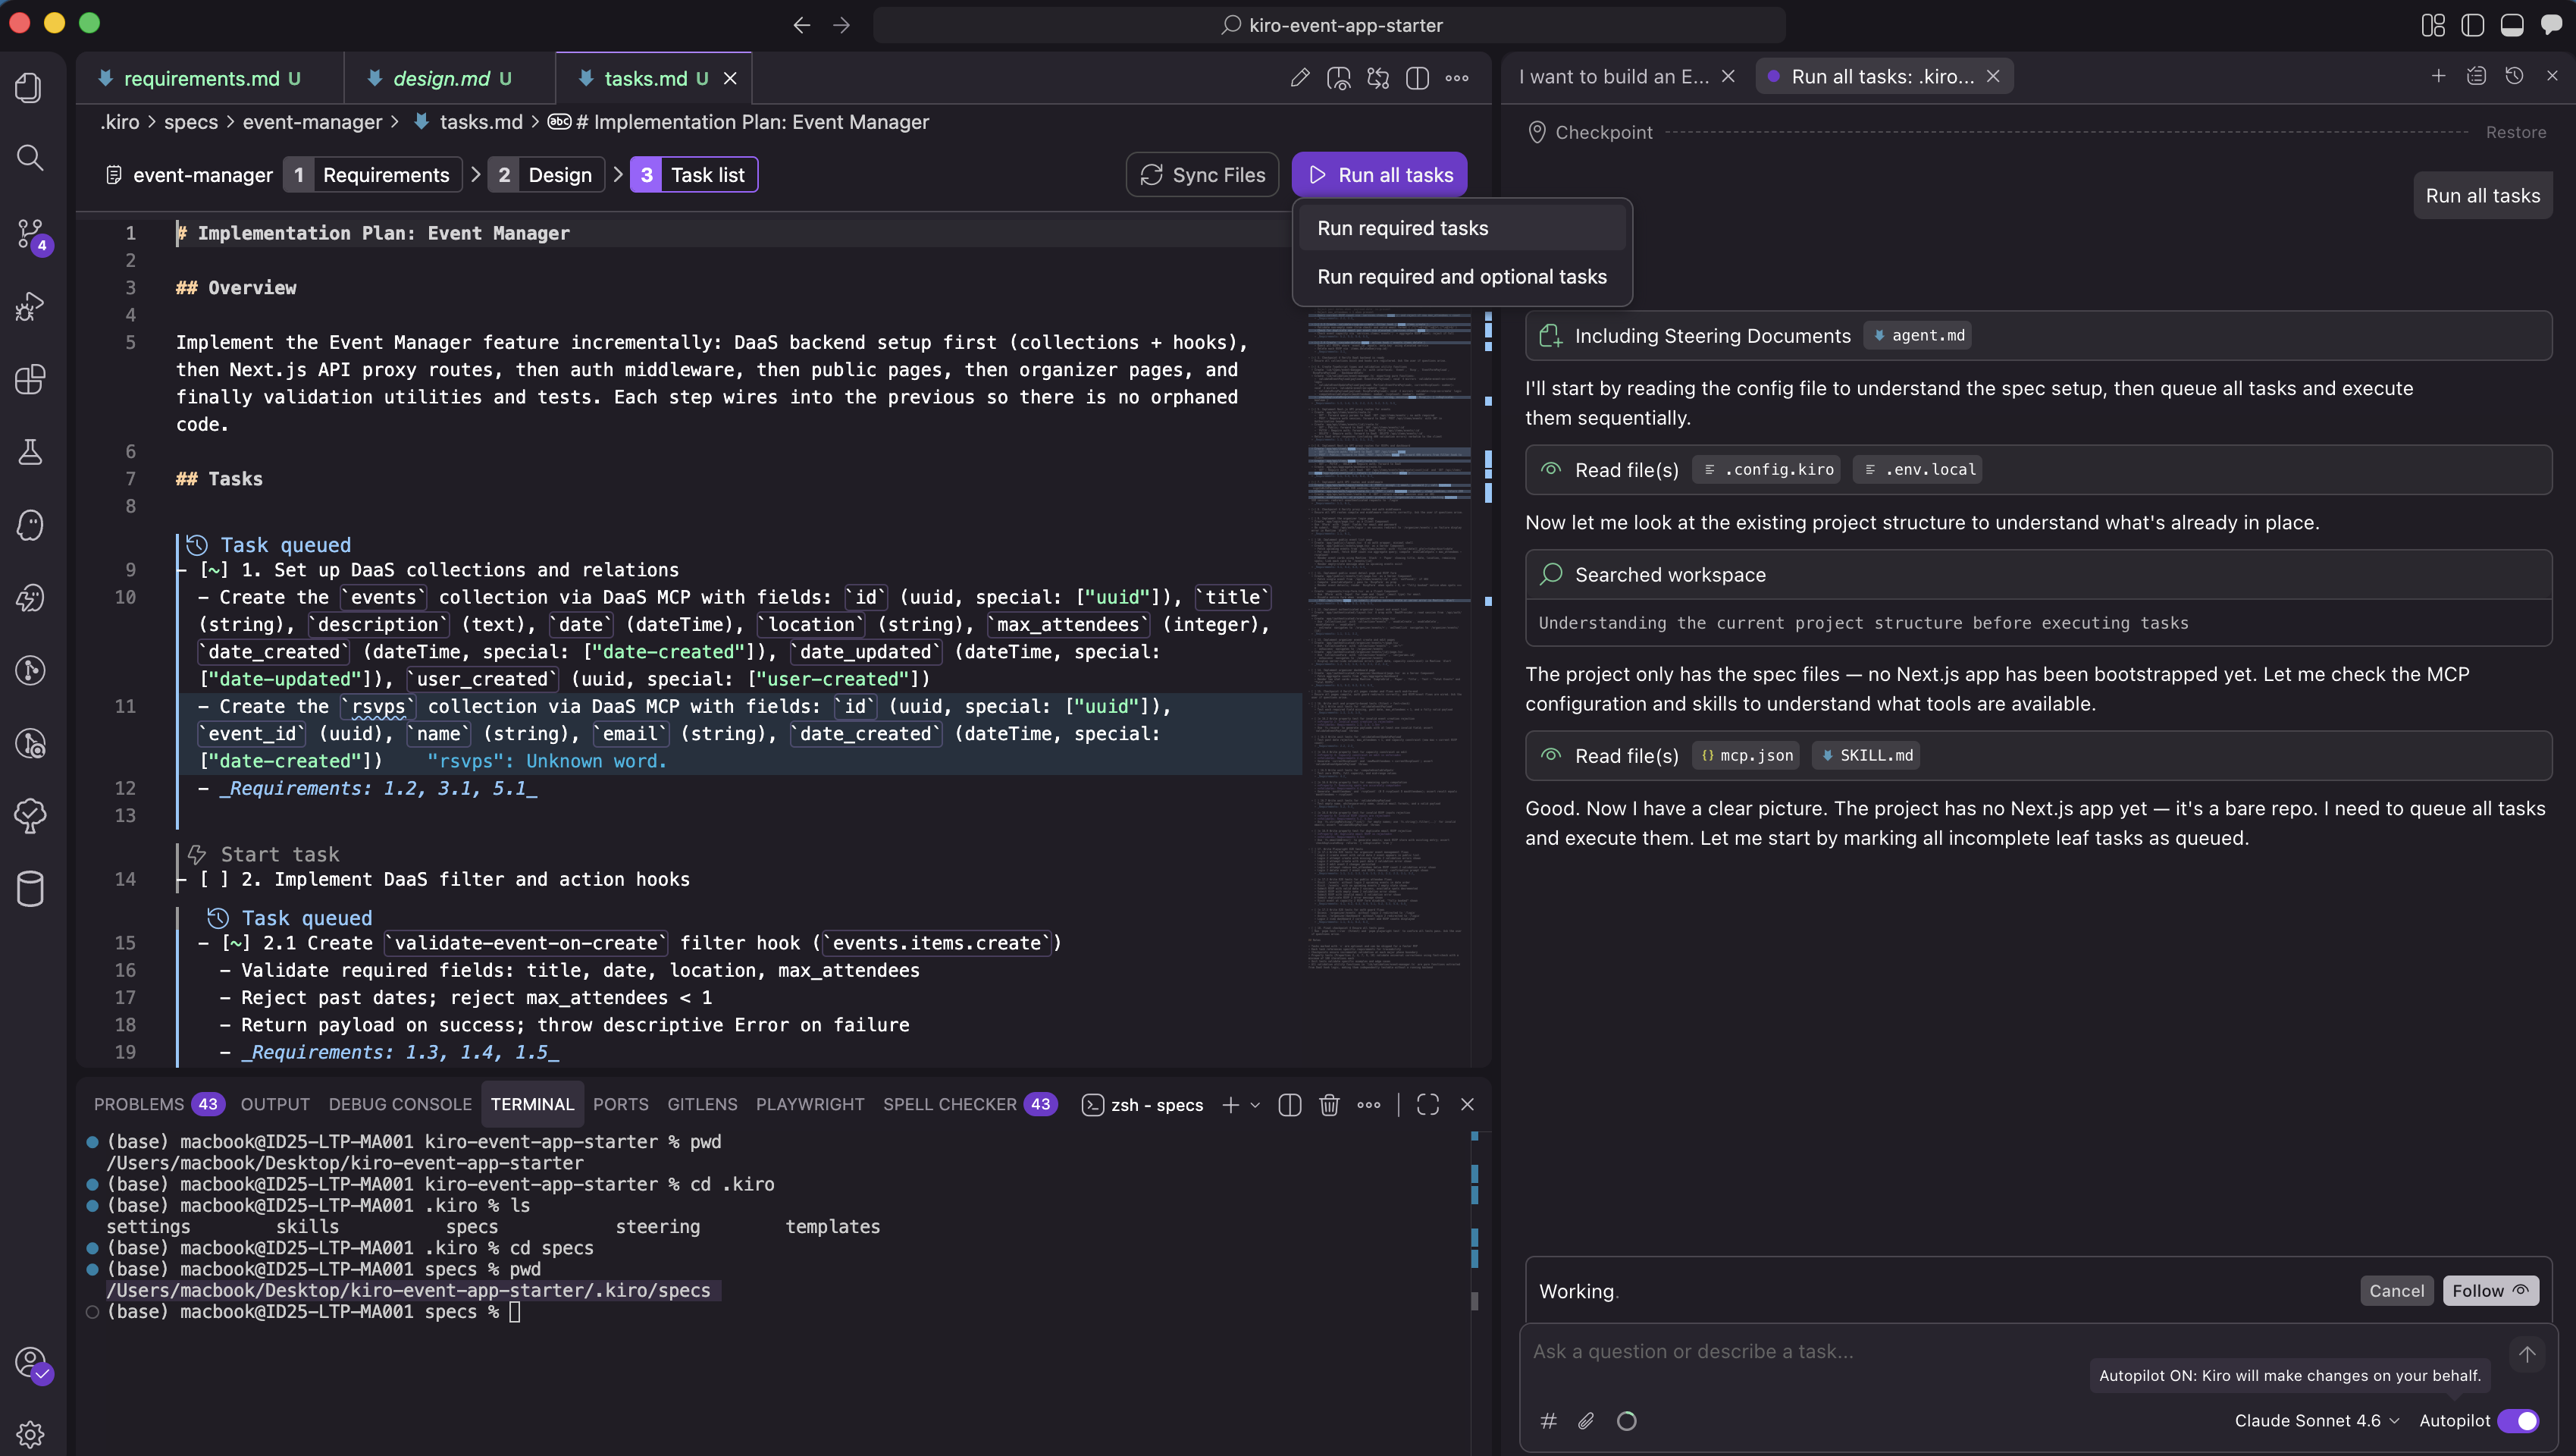Open terminal panel more actions ellipsis

(x=1369, y=1104)
